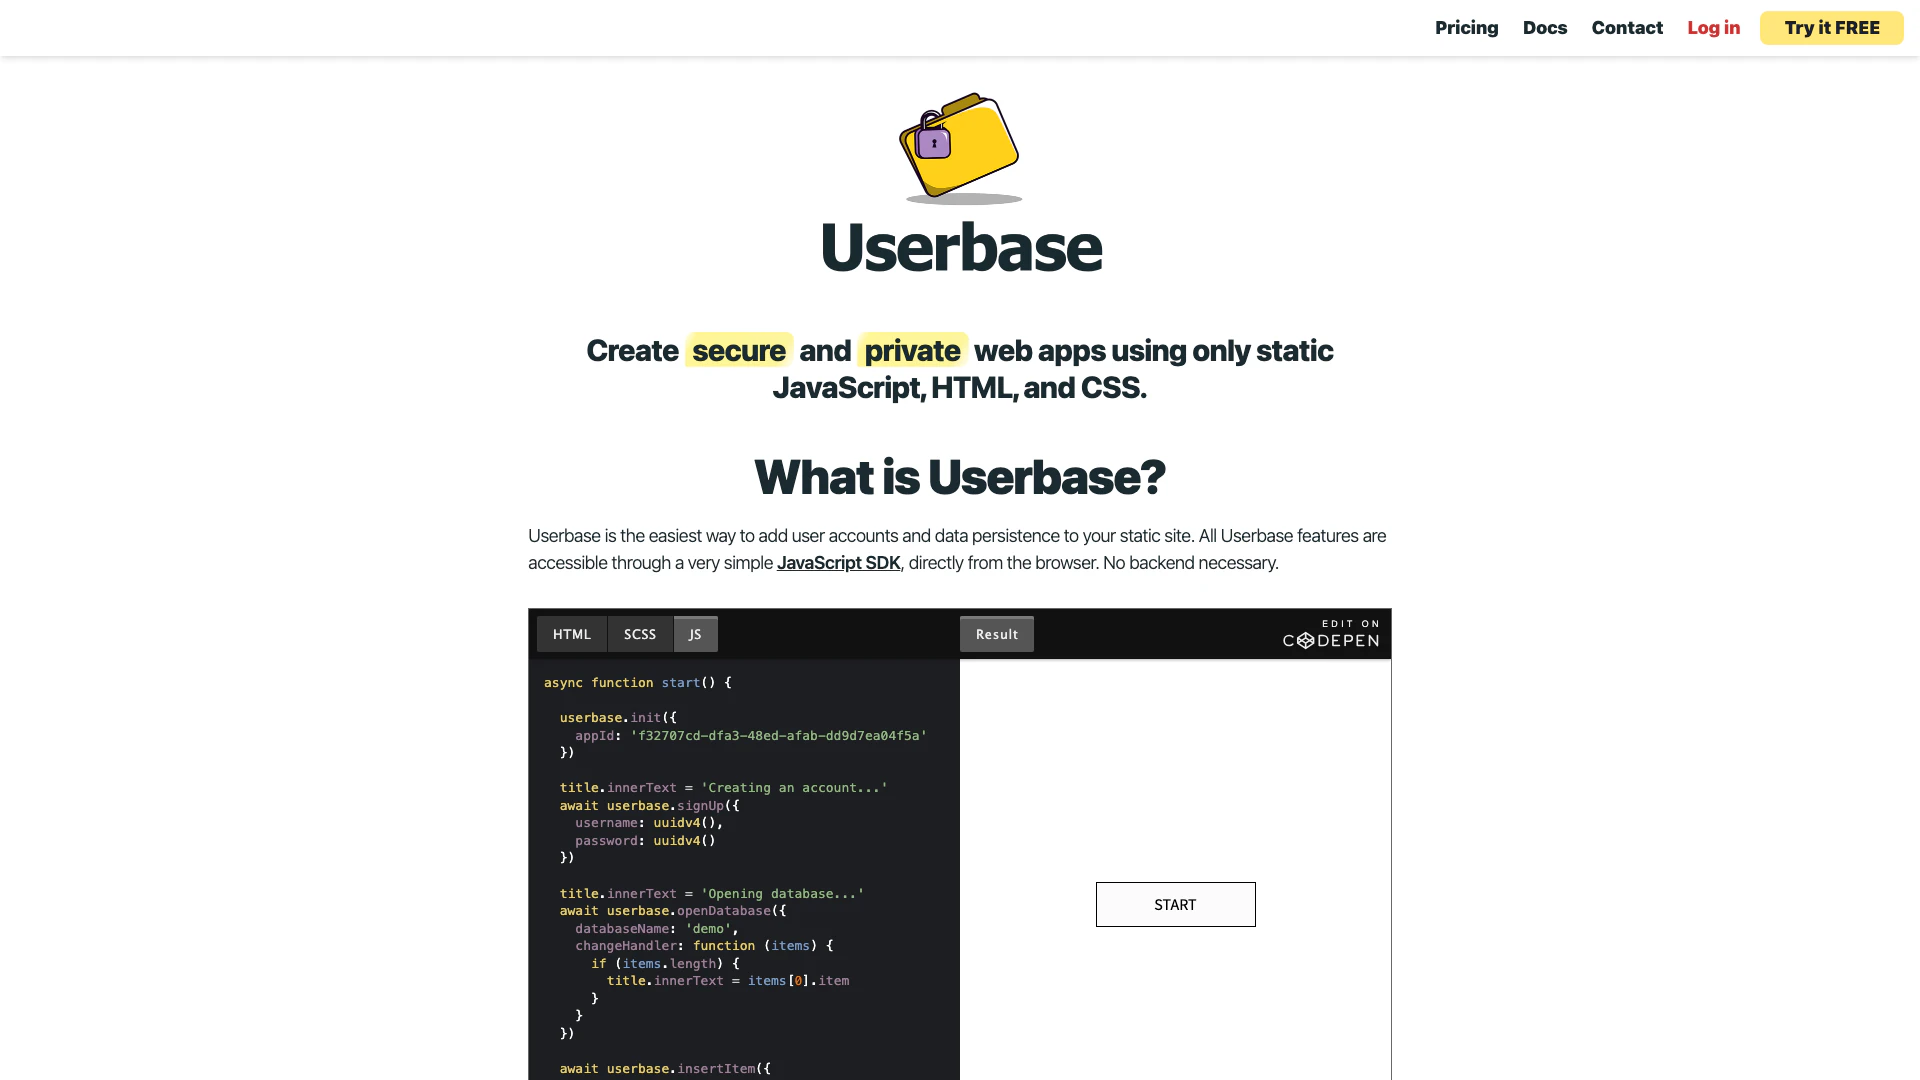This screenshot has height=1080, width=1920.
Task: Select the SCSS tab
Action: (x=640, y=634)
